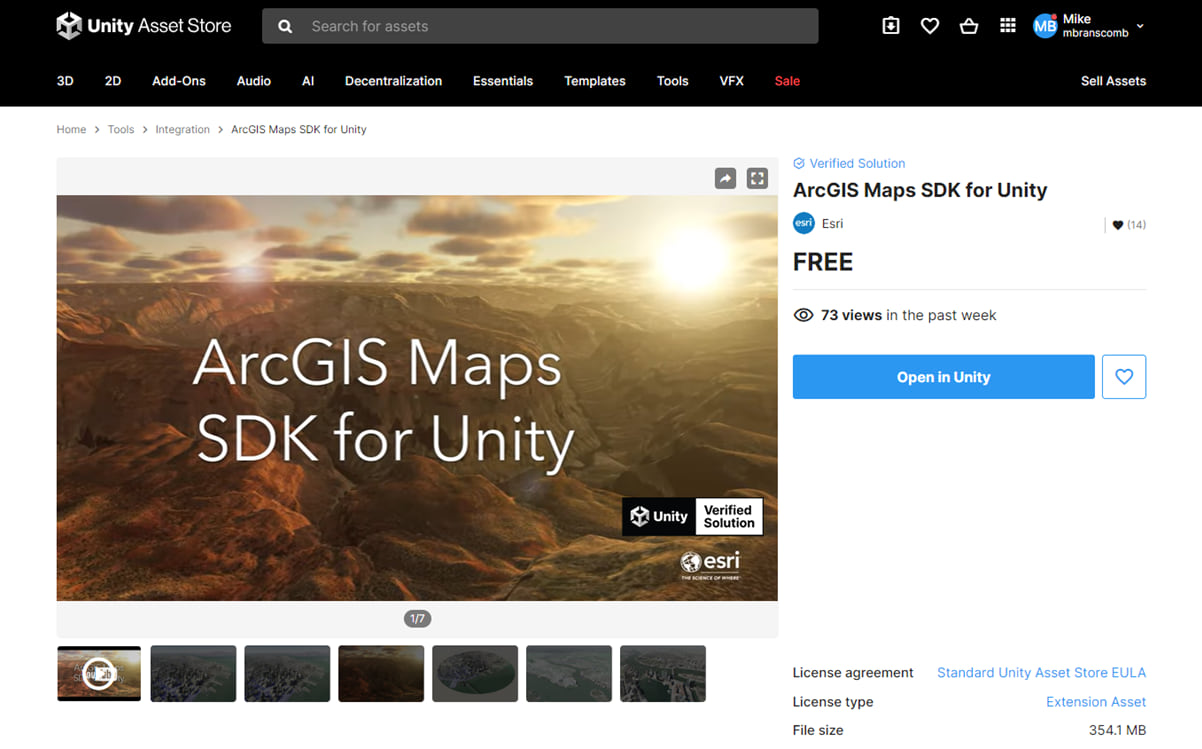Click the search magnifier icon
The image size is (1202, 749).
tap(285, 26)
